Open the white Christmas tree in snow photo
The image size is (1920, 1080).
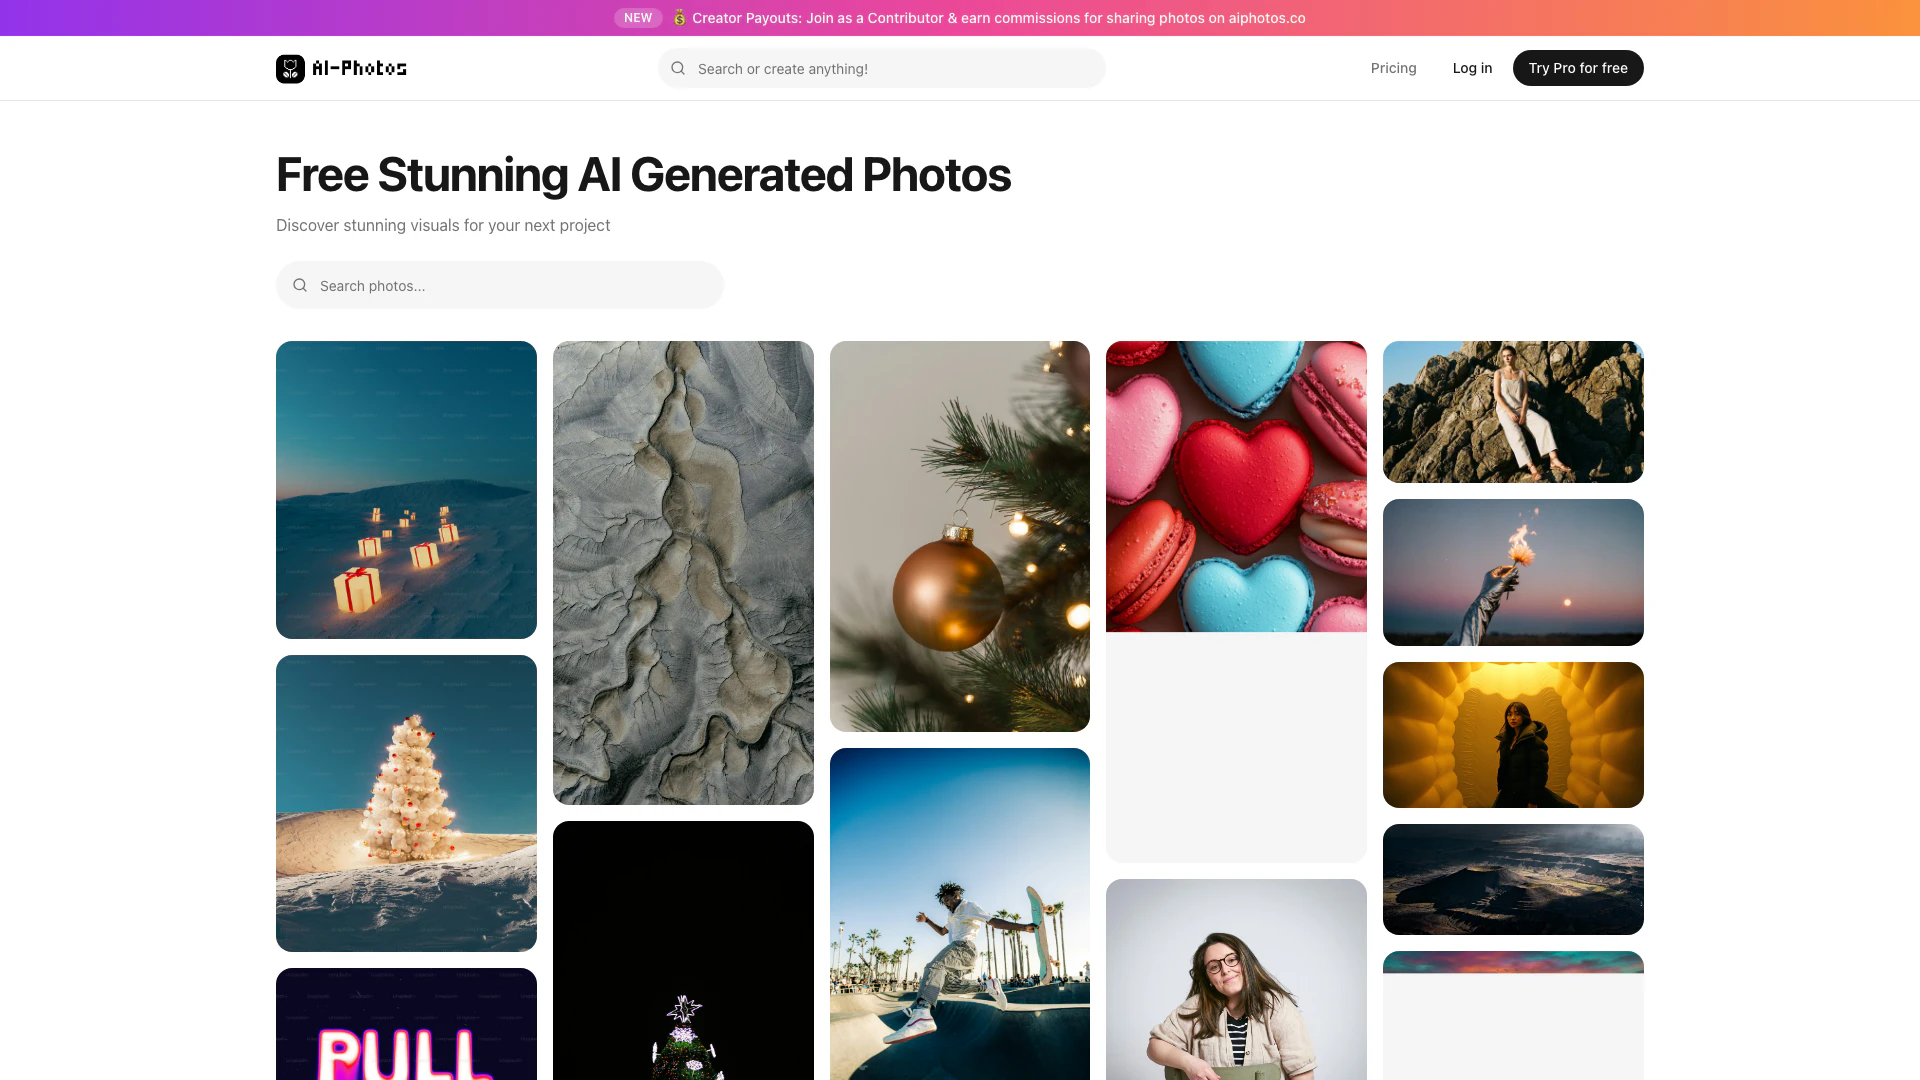coord(406,803)
